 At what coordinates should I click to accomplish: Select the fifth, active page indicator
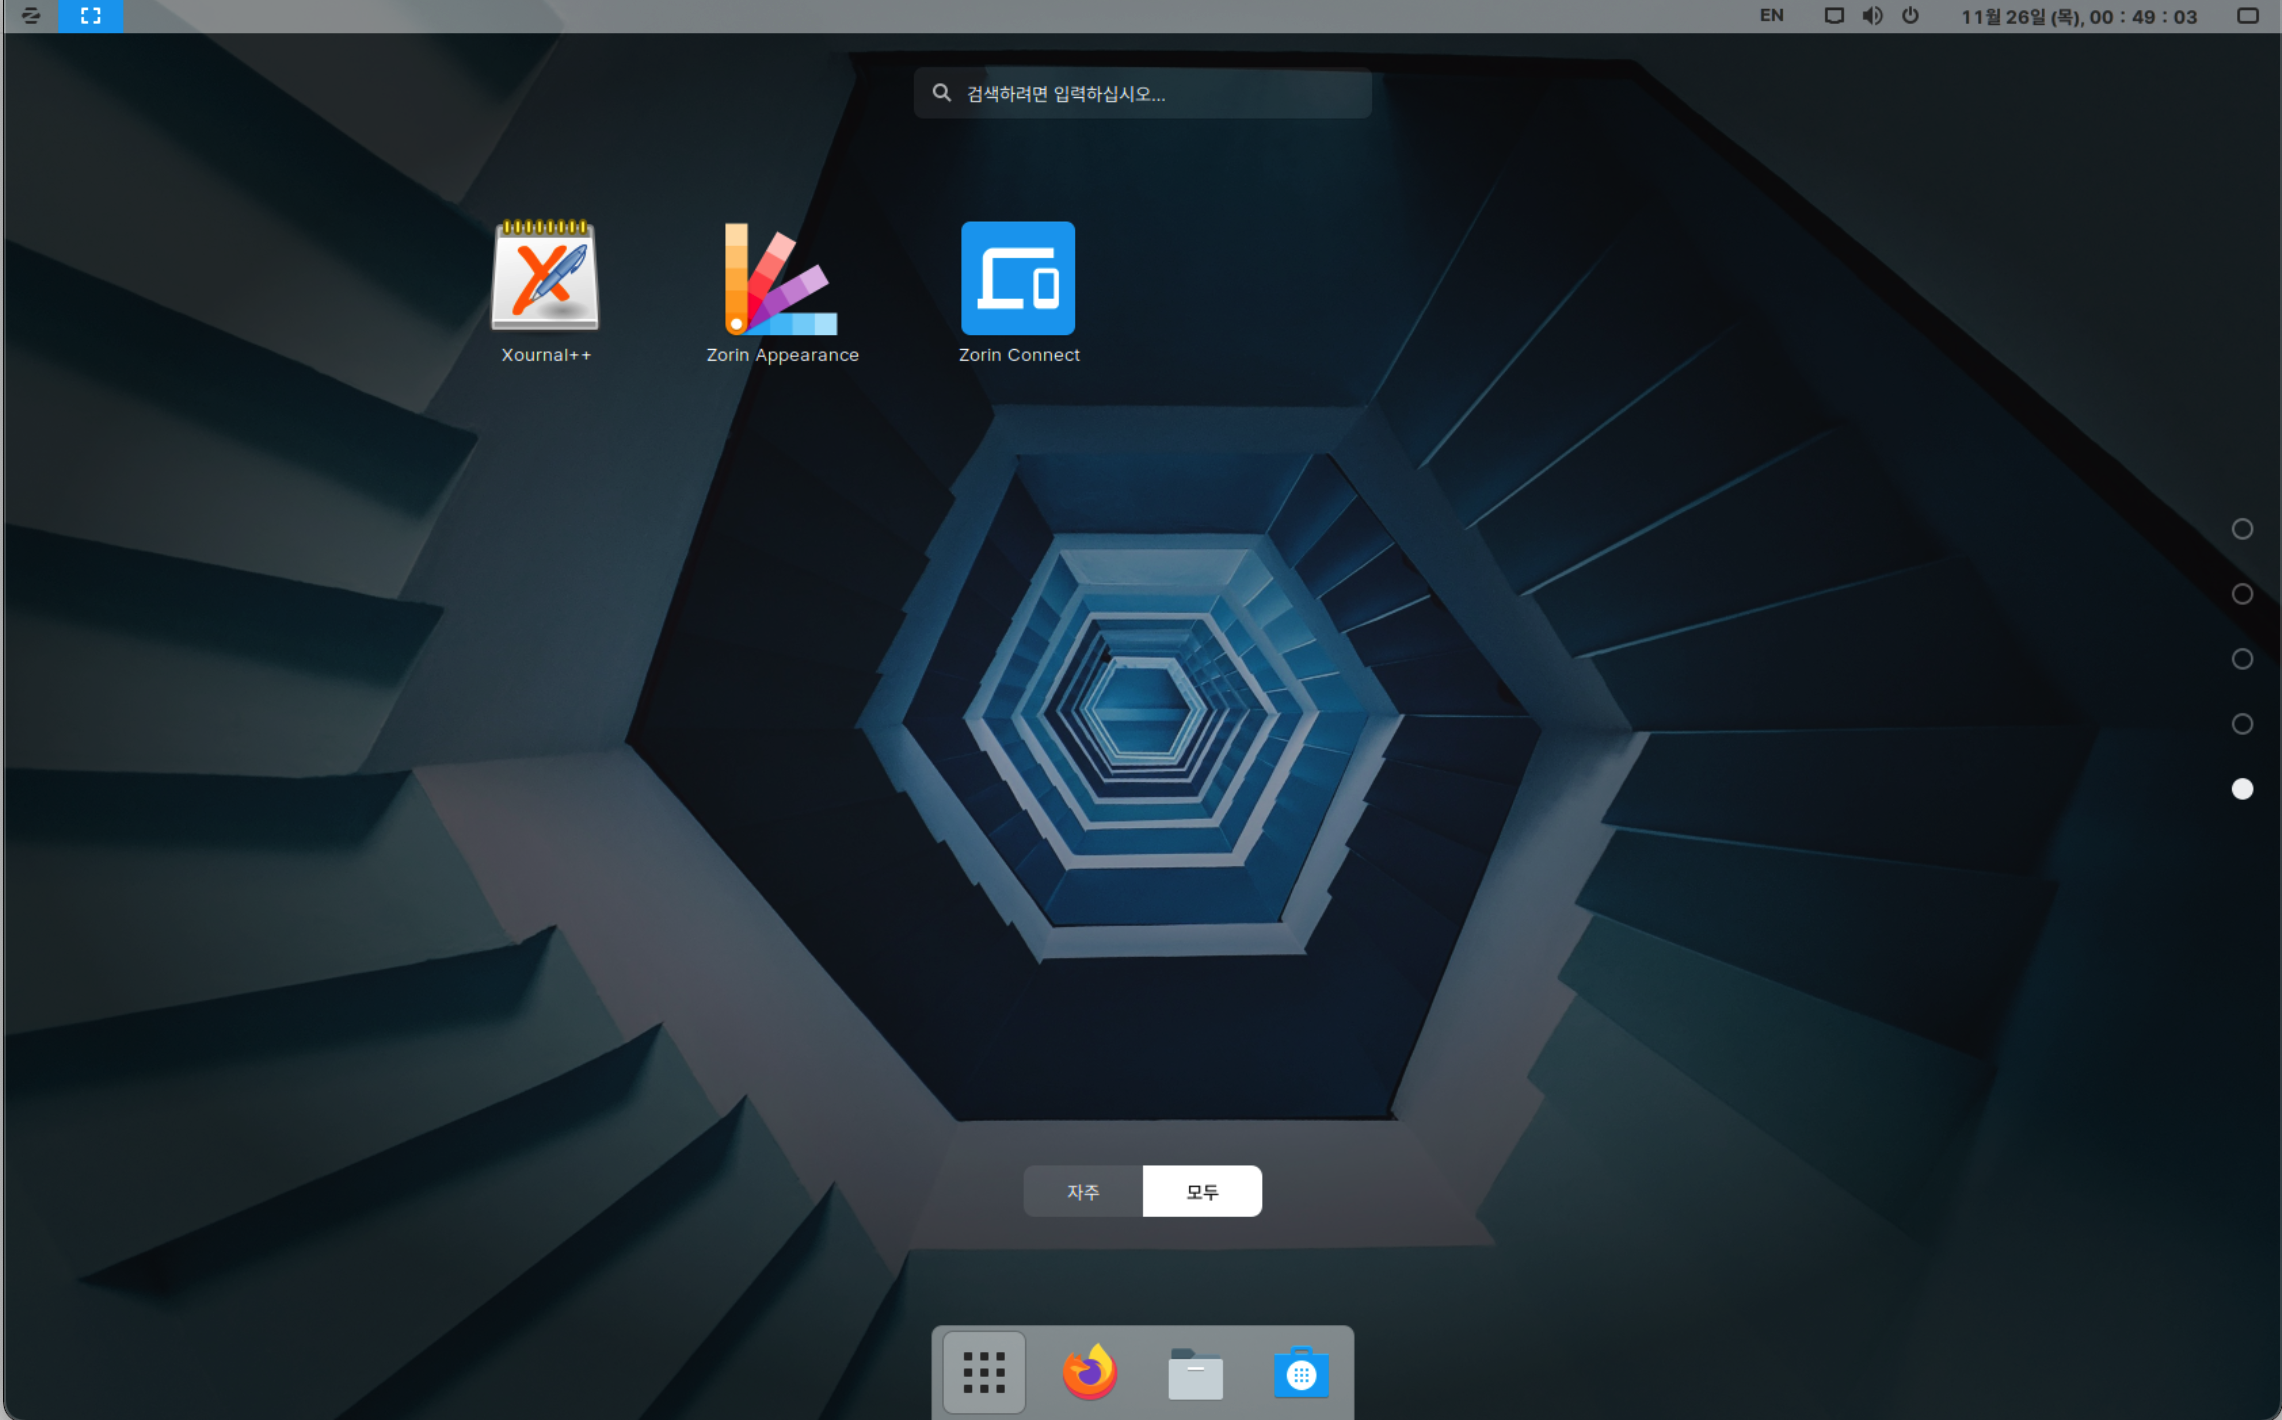pos(2242,789)
